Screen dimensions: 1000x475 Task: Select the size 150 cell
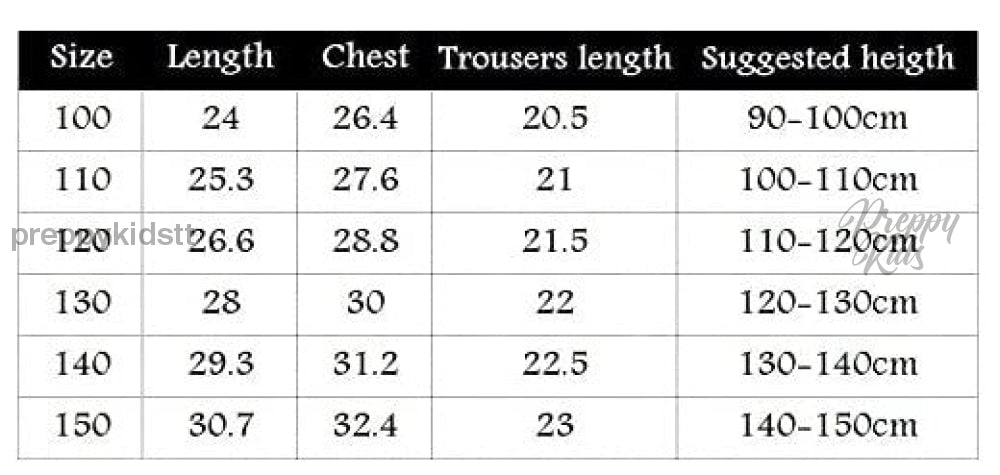tap(82, 425)
